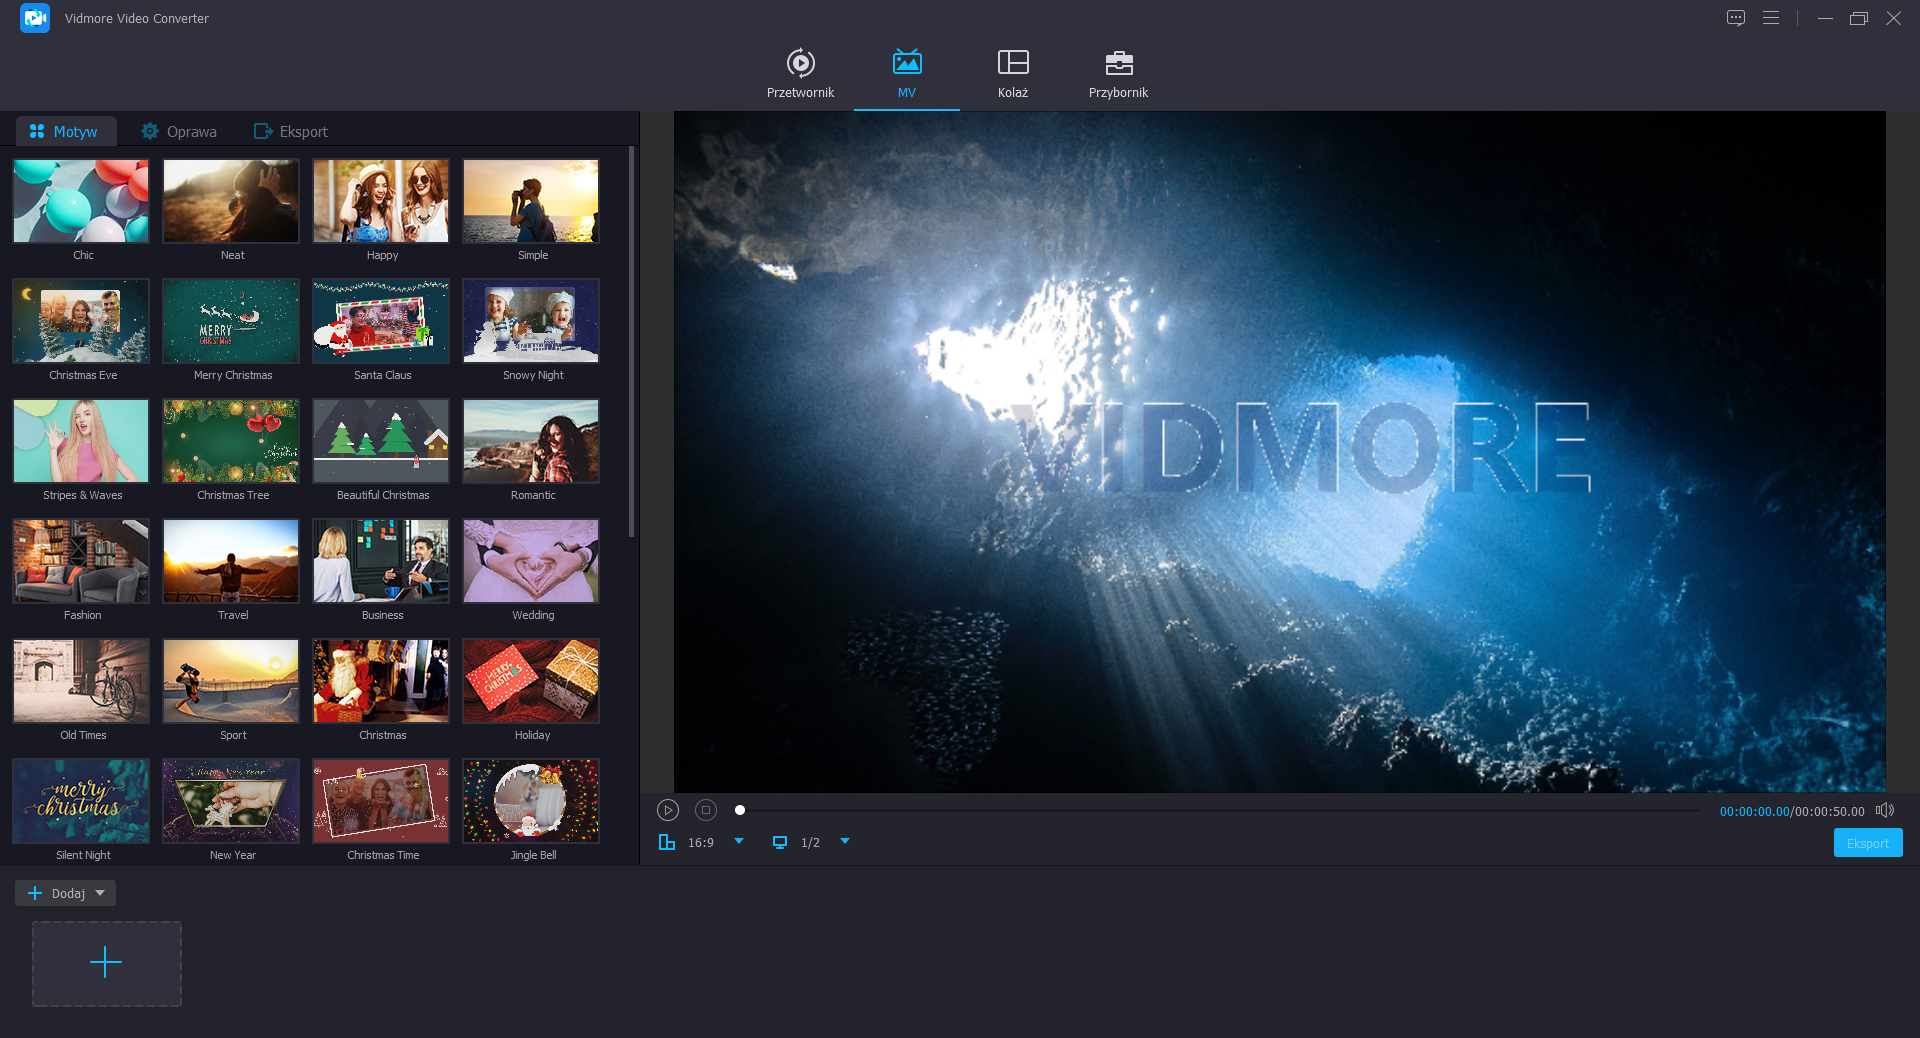Select the Snowy Night theme

(x=531, y=321)
